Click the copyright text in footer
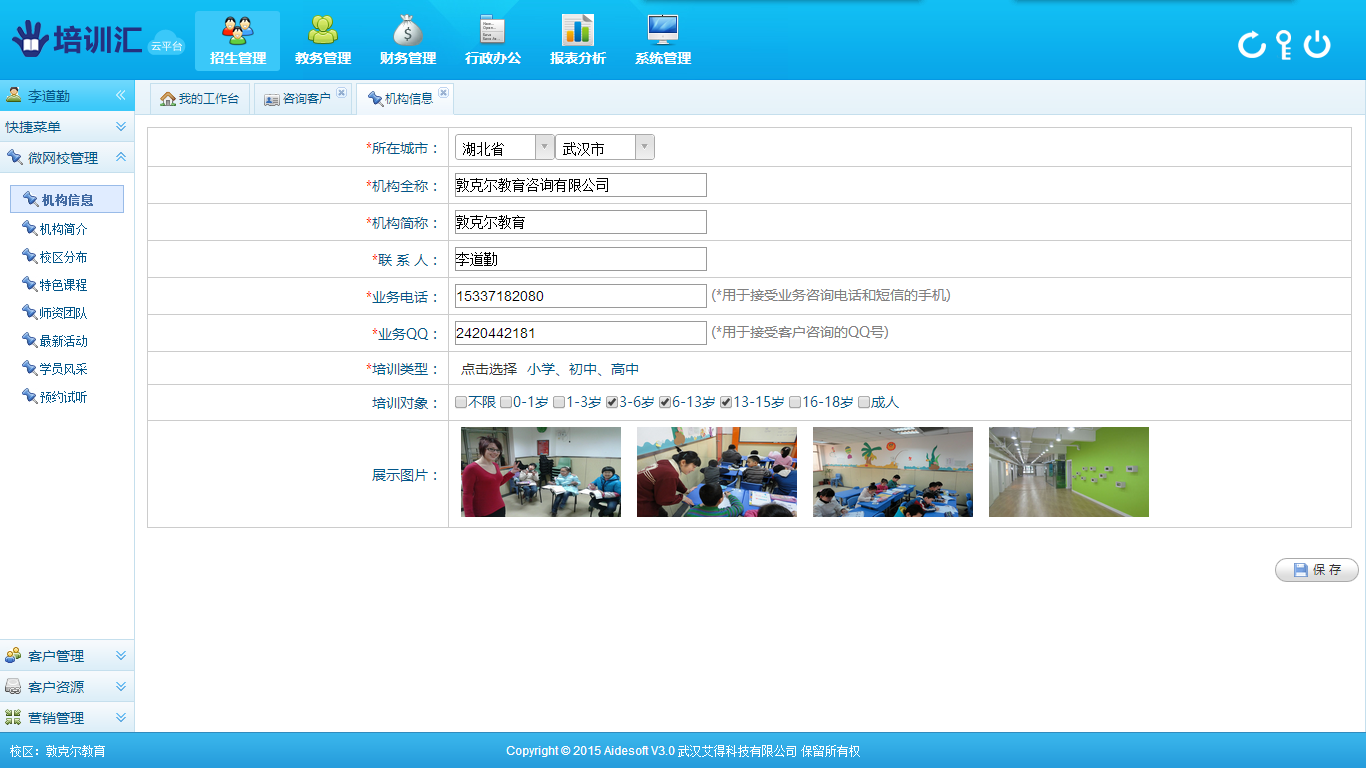Viewport: 1366px width, 768px height. coord(683,751)
